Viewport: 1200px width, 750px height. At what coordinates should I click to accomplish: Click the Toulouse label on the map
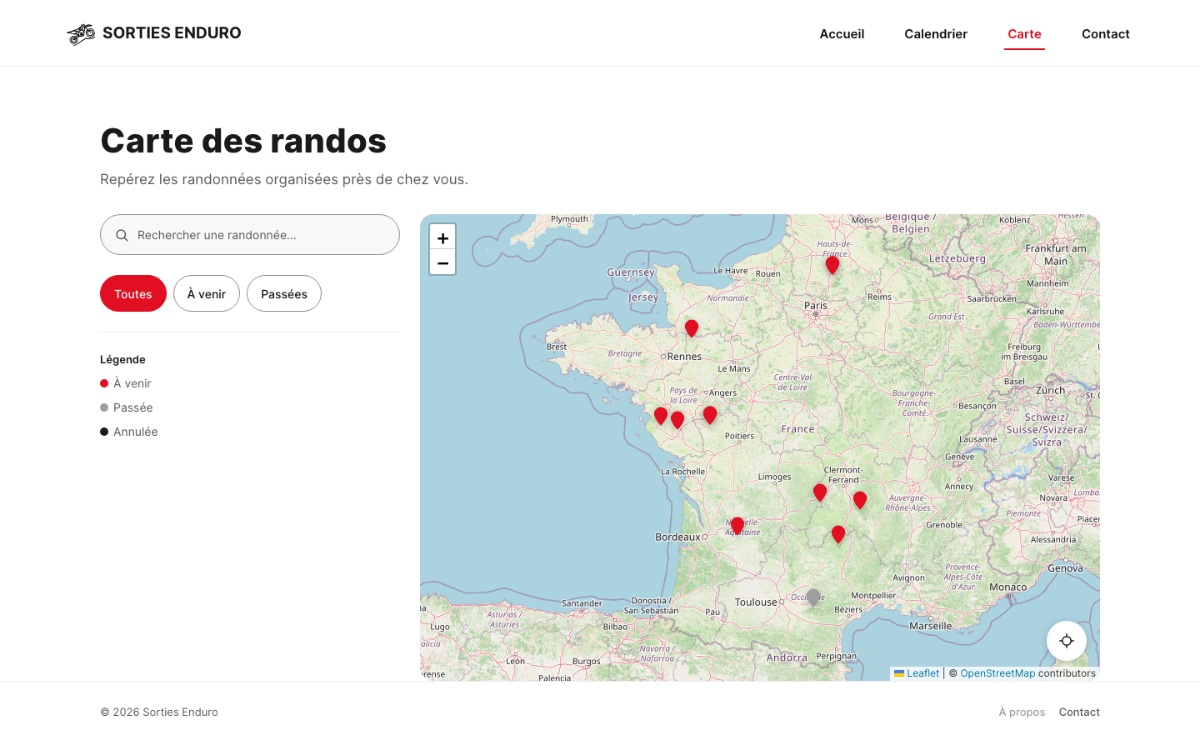tap(756, 602)
